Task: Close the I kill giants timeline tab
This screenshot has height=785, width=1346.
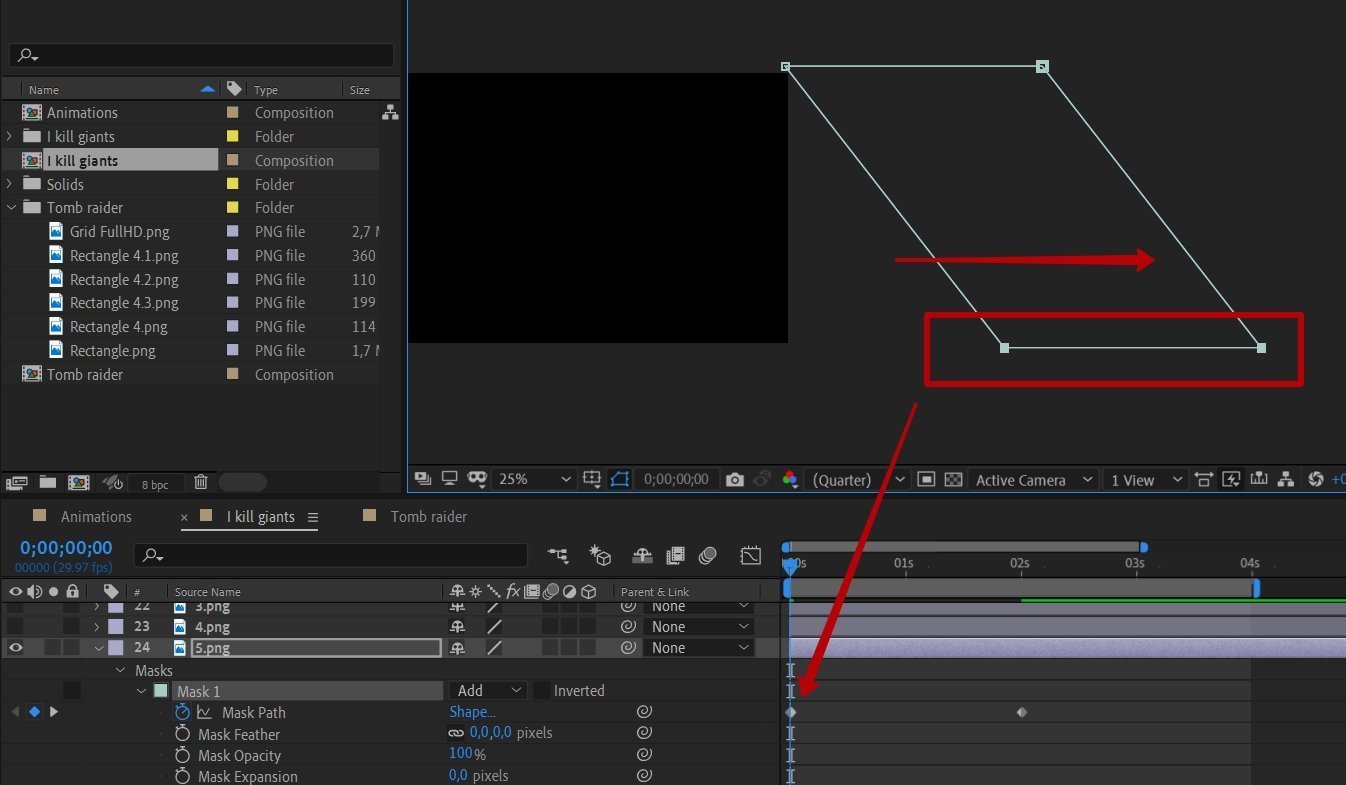Action: [x=184, y=518]
